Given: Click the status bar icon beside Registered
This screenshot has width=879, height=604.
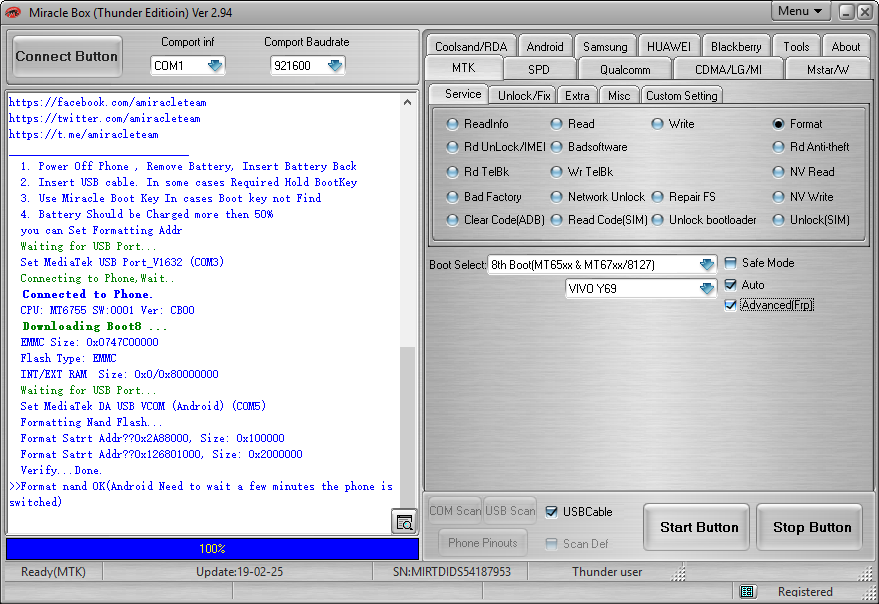Looking at the screenshot, I should [747, 592].
